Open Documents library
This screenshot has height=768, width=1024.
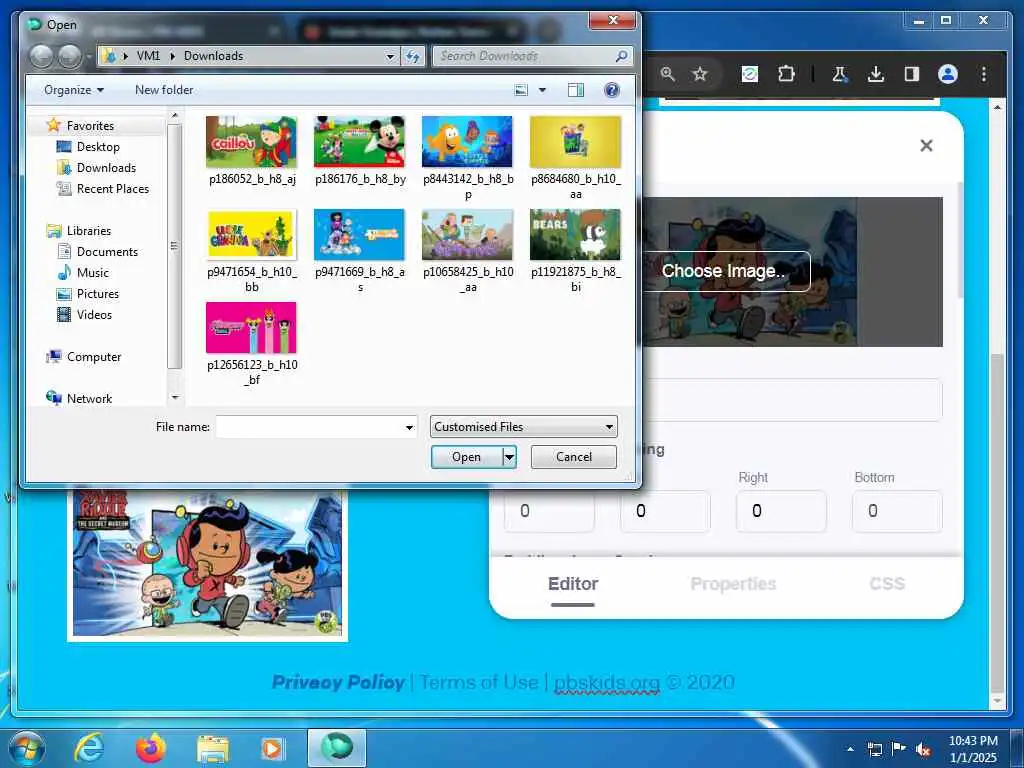(107, 252)
